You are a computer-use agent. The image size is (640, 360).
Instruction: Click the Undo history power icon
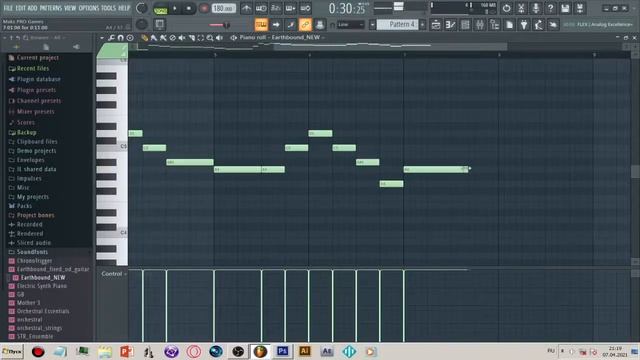[506, 8]
